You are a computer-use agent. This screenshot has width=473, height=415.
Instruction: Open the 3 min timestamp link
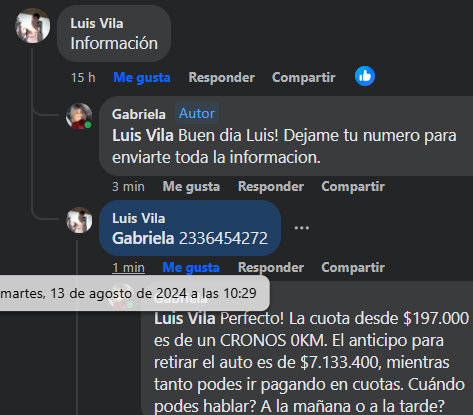click(x=128, y=187)
